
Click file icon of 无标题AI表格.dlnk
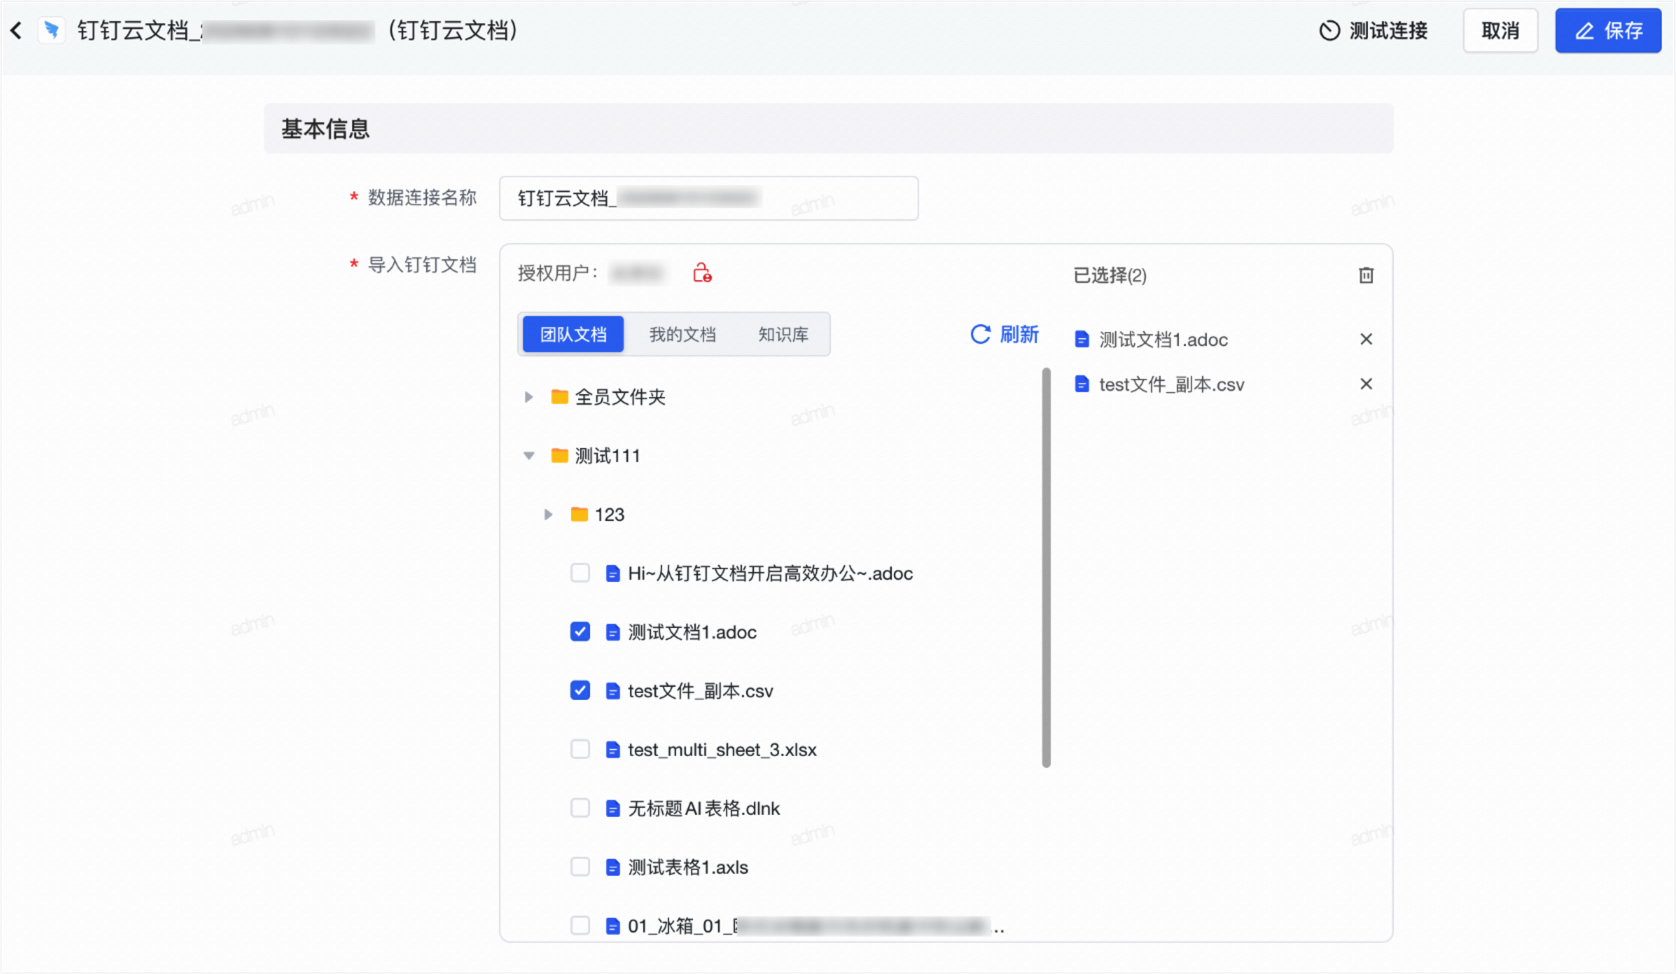(613, 809)
